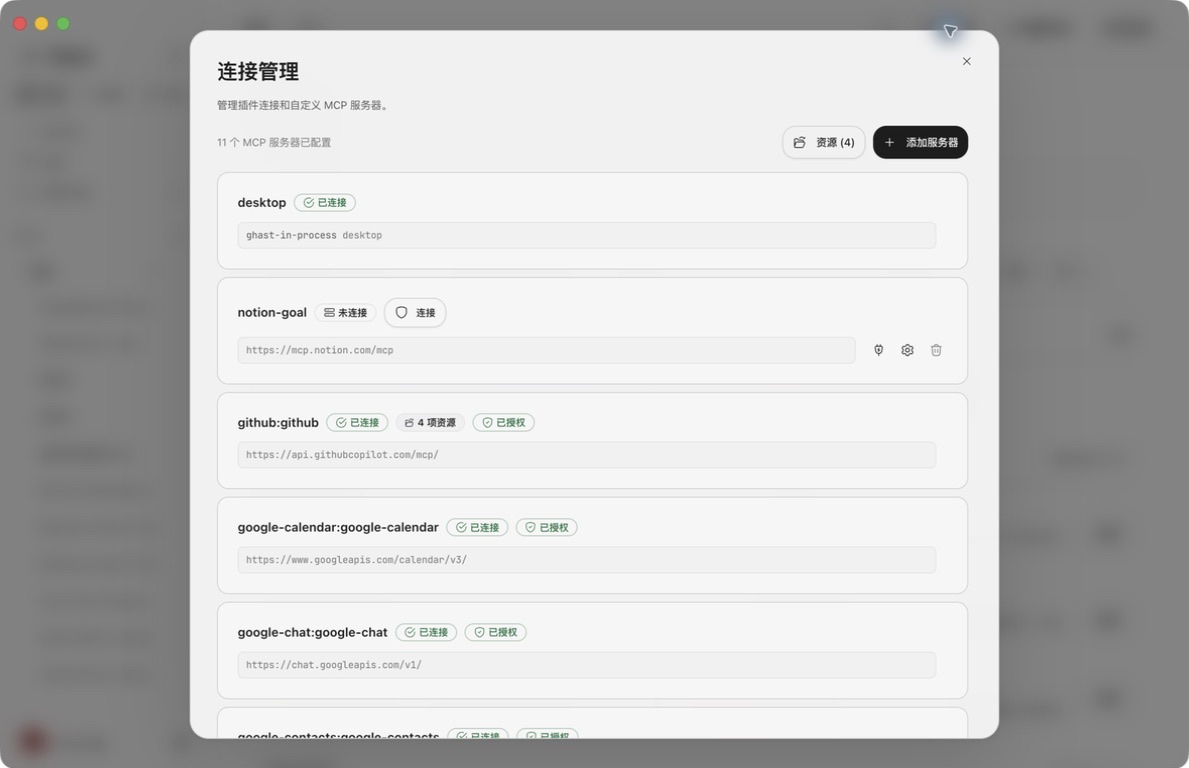The width and height of the screenshot is (1189, 768).
Task: Click the 4 项资源 badge on github:github
Action: click(x=430, y=422)
